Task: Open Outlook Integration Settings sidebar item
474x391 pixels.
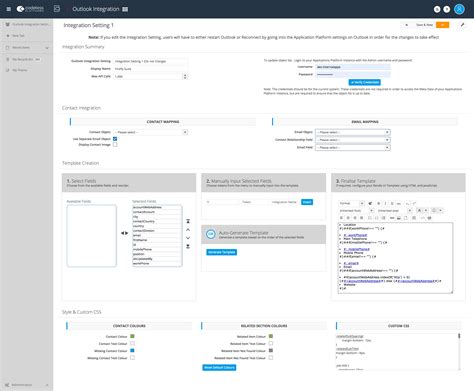Action: click(28, 24)
